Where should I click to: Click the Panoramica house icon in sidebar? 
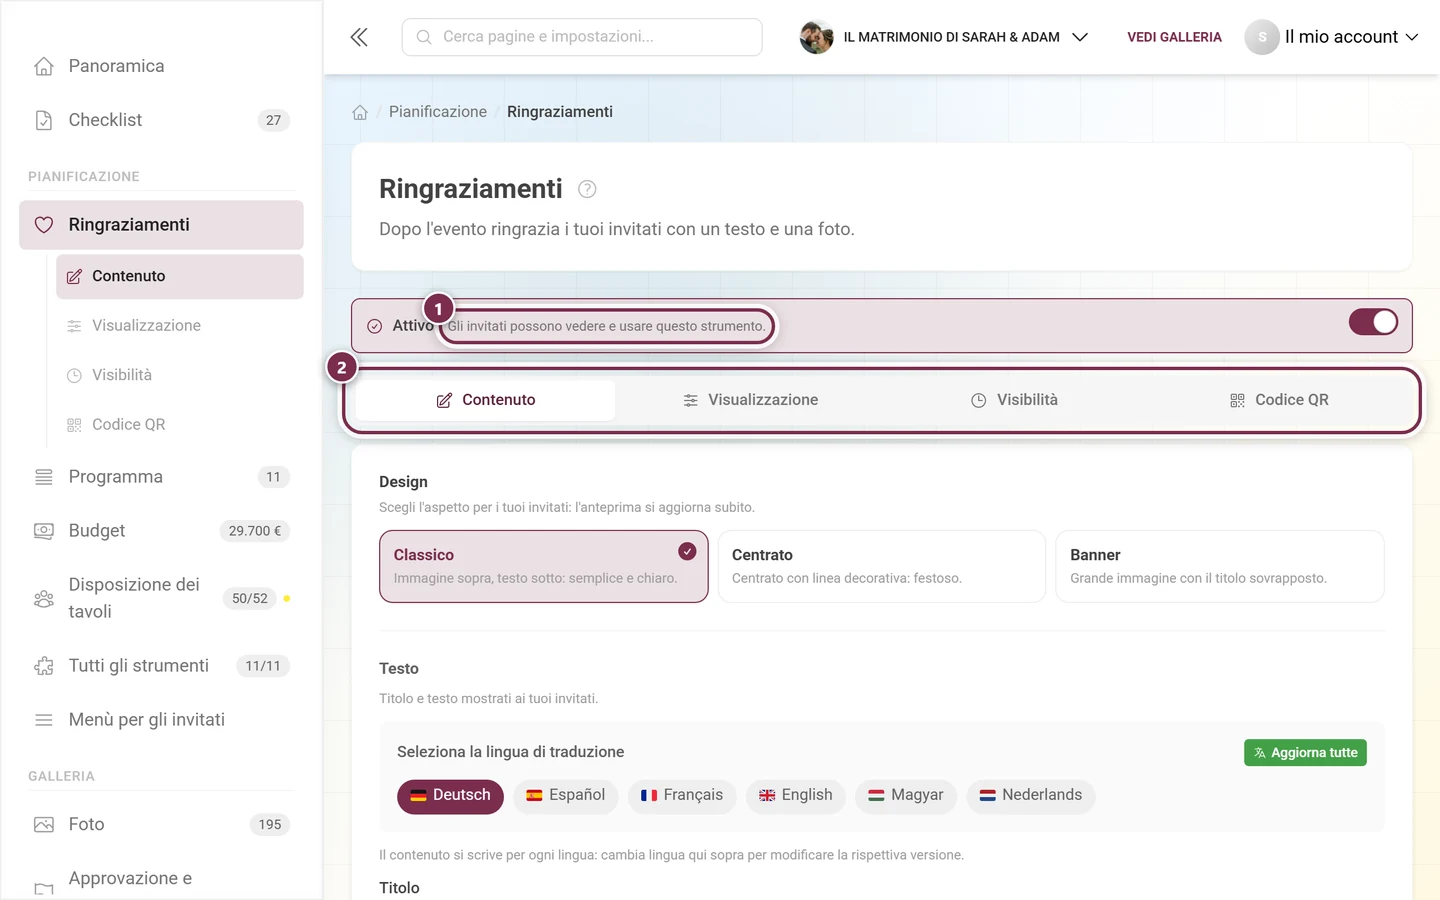pos(44,66)
